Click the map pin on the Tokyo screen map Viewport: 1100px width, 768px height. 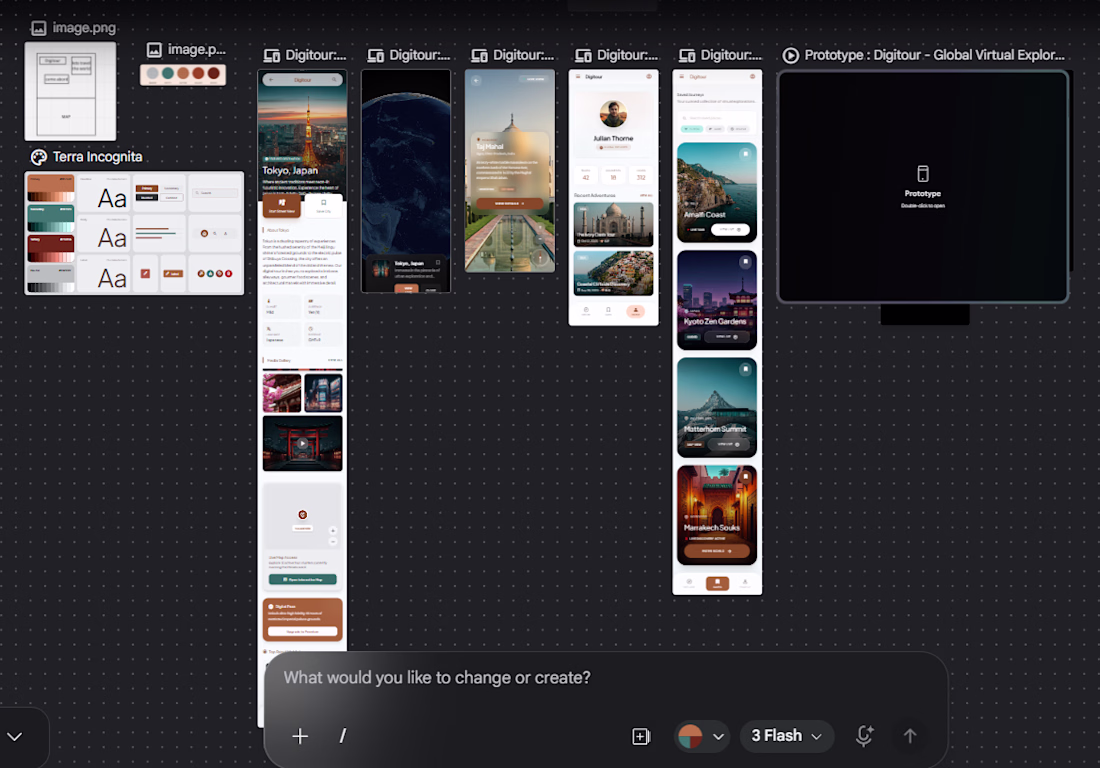(x=302, y=515)
